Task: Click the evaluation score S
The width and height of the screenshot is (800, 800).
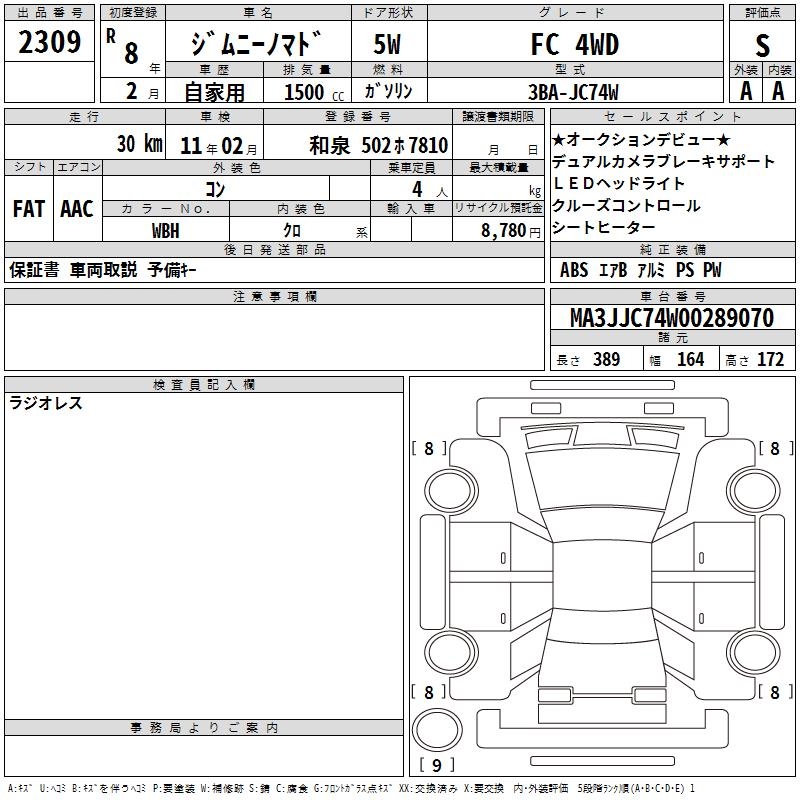Action: (x=762, y=45)
